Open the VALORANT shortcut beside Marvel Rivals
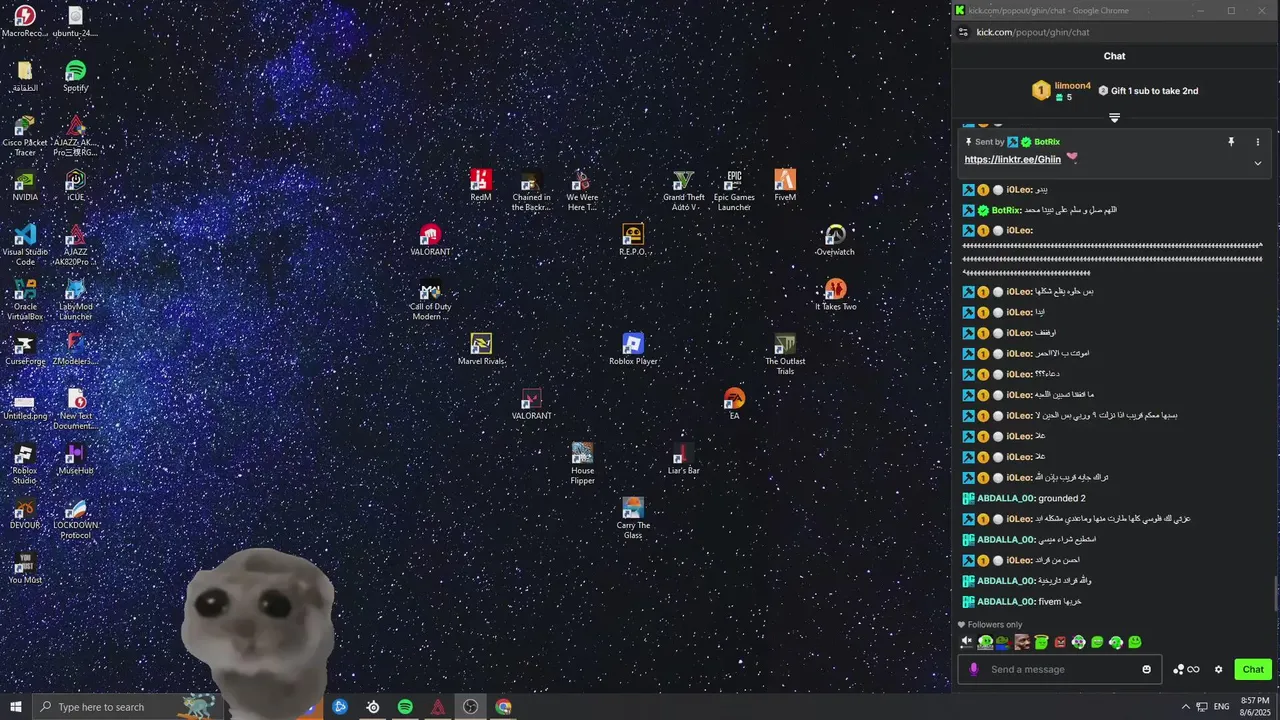This screenshot has height=720, width=1280. (x=531, y=404)
